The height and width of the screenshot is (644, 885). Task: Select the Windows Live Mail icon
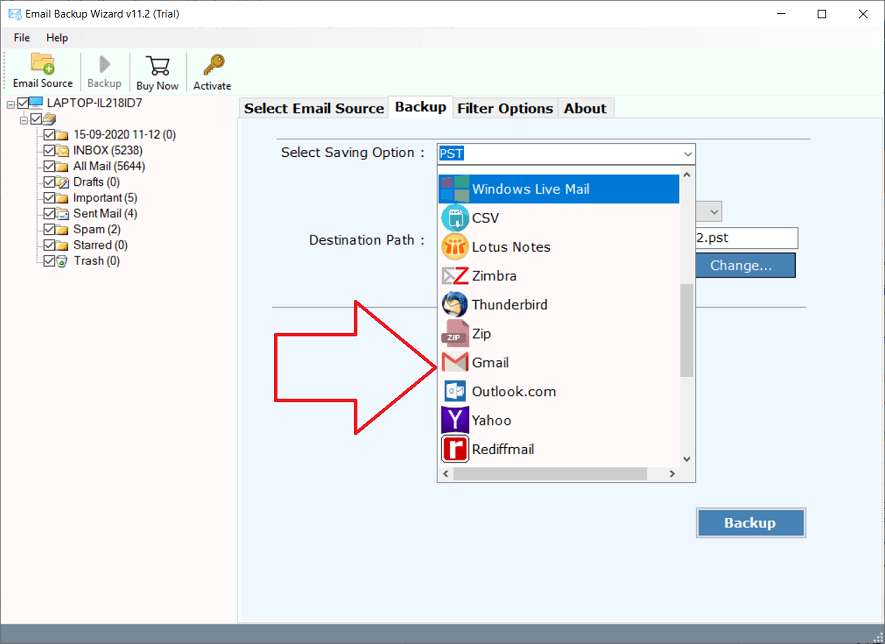(x=454, y=189)
